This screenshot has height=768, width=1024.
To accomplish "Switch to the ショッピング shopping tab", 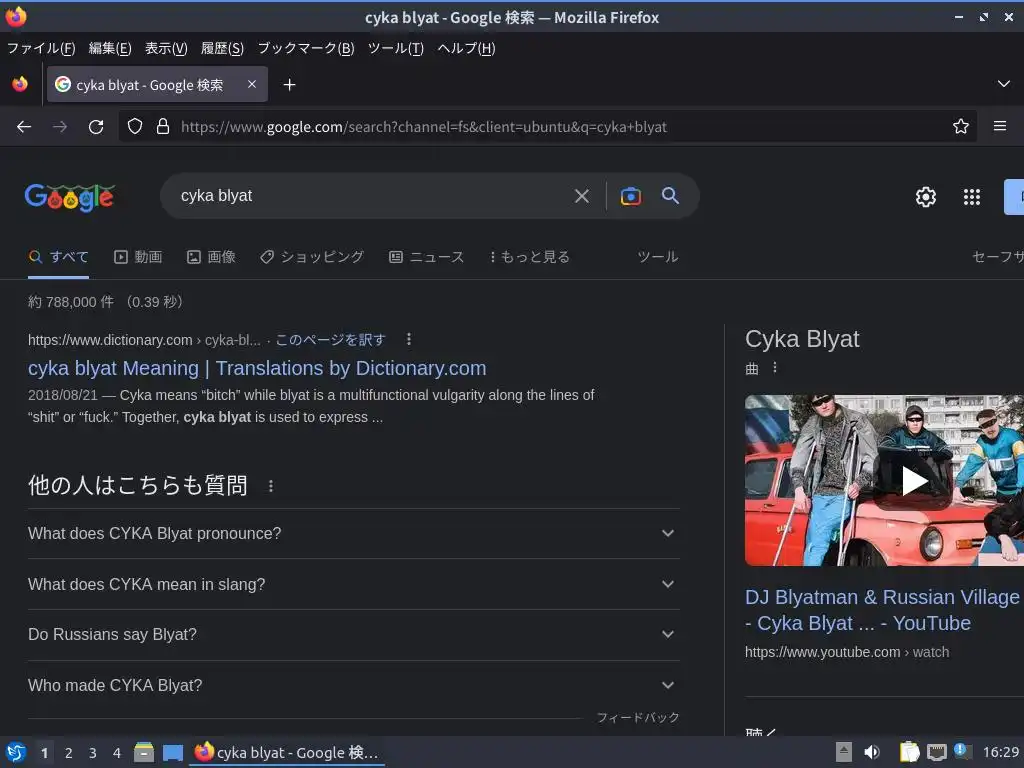I will pyautogui.click(x=312, y=257).
